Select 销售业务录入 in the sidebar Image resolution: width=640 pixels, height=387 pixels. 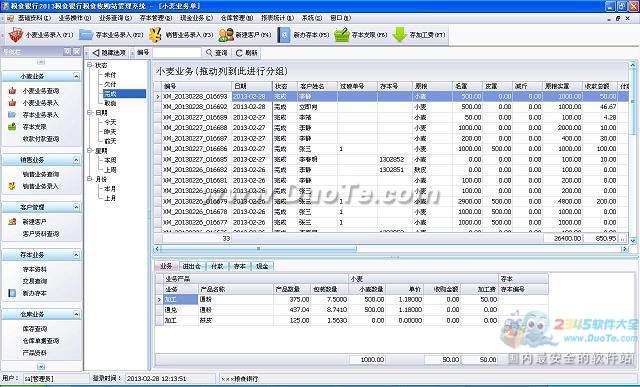click(40, 186)
